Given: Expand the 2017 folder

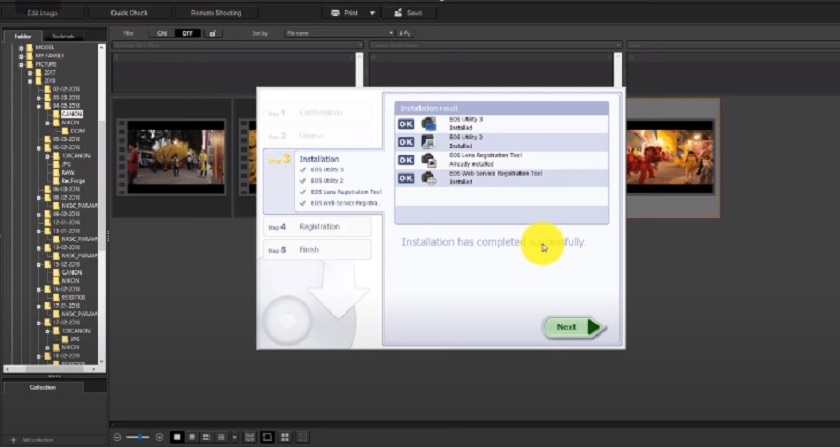Looking at the screenshot, I should click(x=30, y=72).
